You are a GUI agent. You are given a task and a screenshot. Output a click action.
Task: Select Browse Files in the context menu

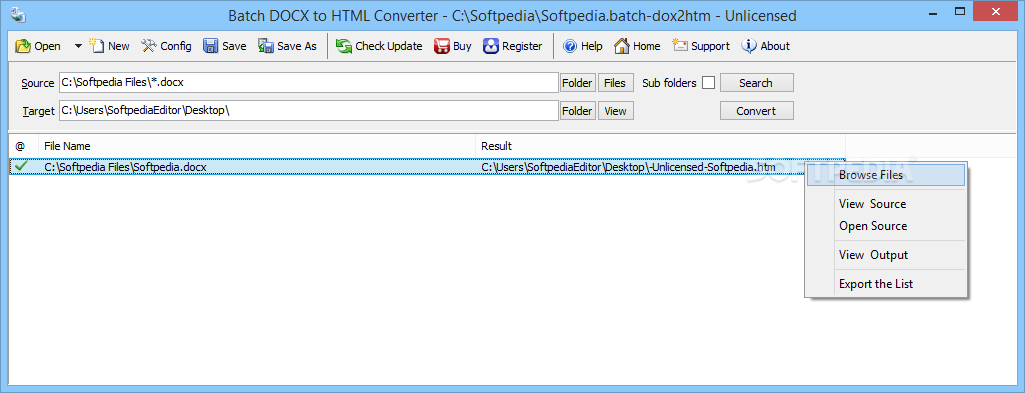point(886,175)
